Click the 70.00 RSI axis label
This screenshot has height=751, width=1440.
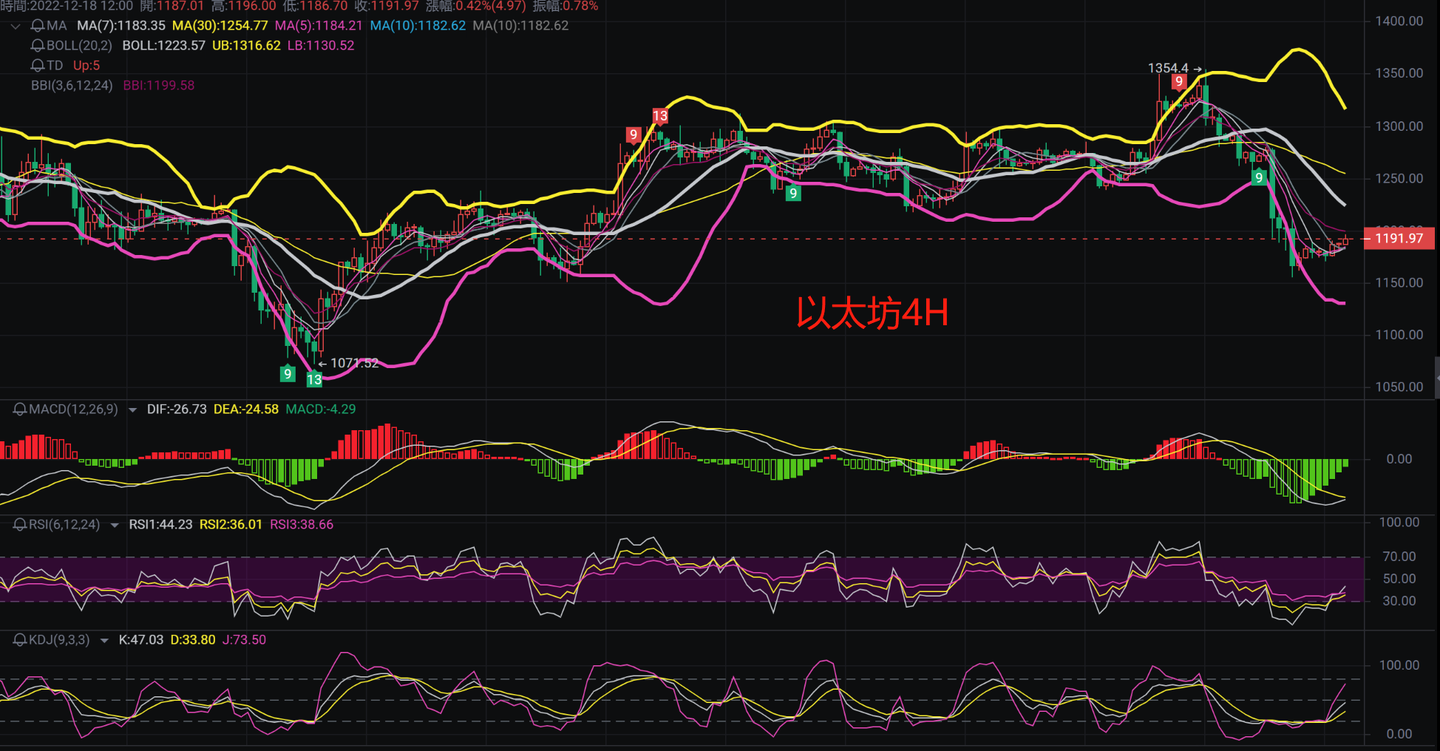(x=1401, y=556)
